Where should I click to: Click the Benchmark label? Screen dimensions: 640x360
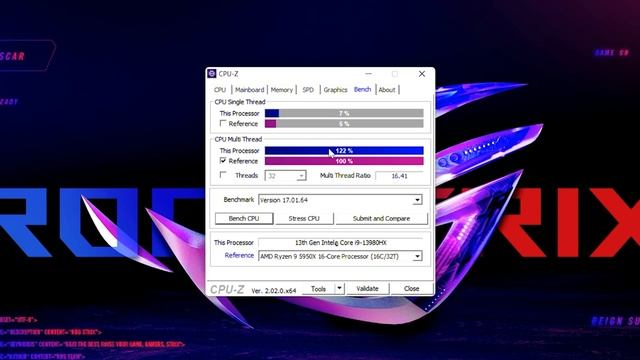239,200
